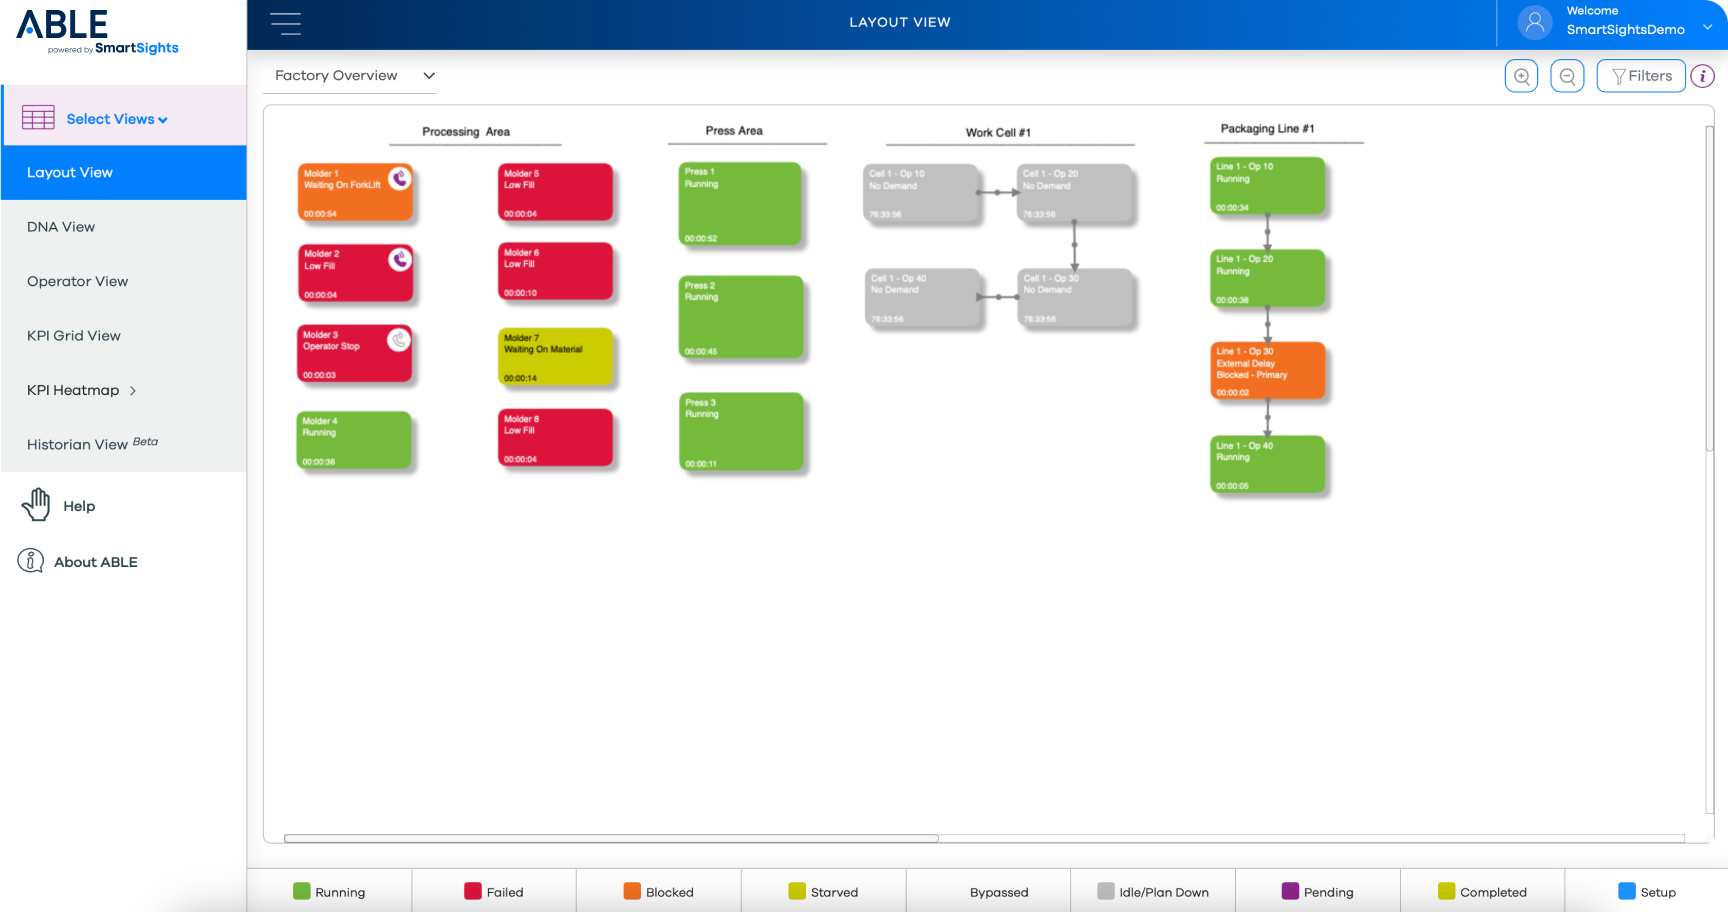Click the user profile avatar icon
The image size is (1728, 912).
(x=1534, y=22)
